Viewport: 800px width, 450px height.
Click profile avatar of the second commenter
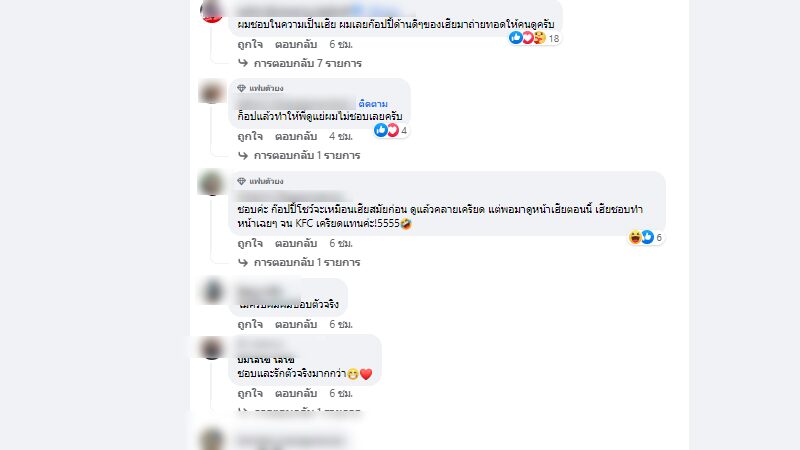pos(212,92)
